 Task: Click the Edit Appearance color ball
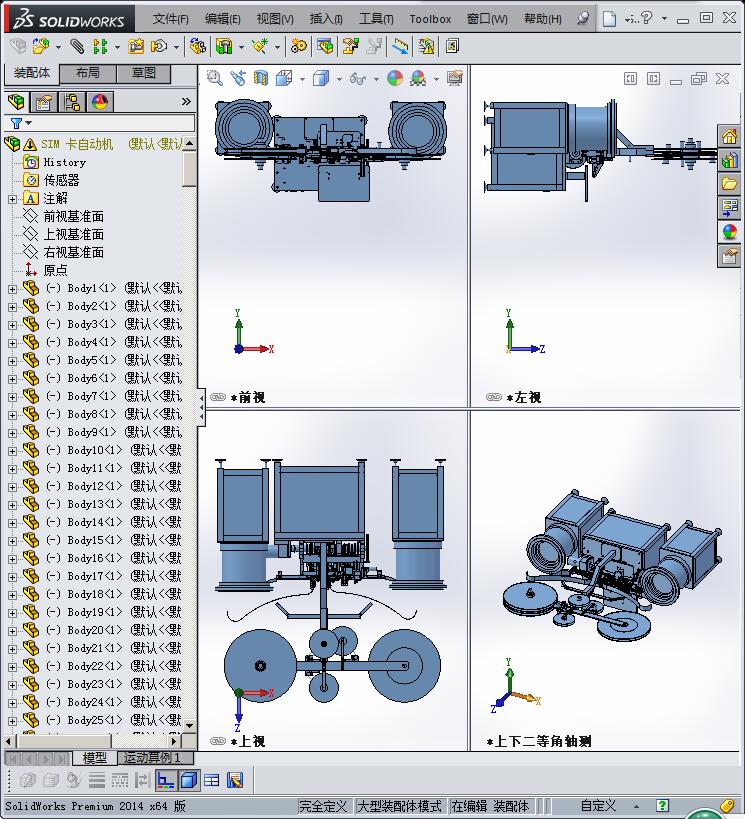[395, 78]
